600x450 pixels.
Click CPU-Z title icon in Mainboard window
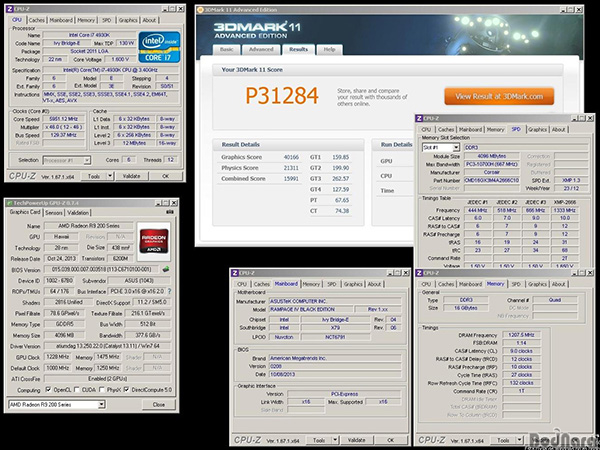235,273
